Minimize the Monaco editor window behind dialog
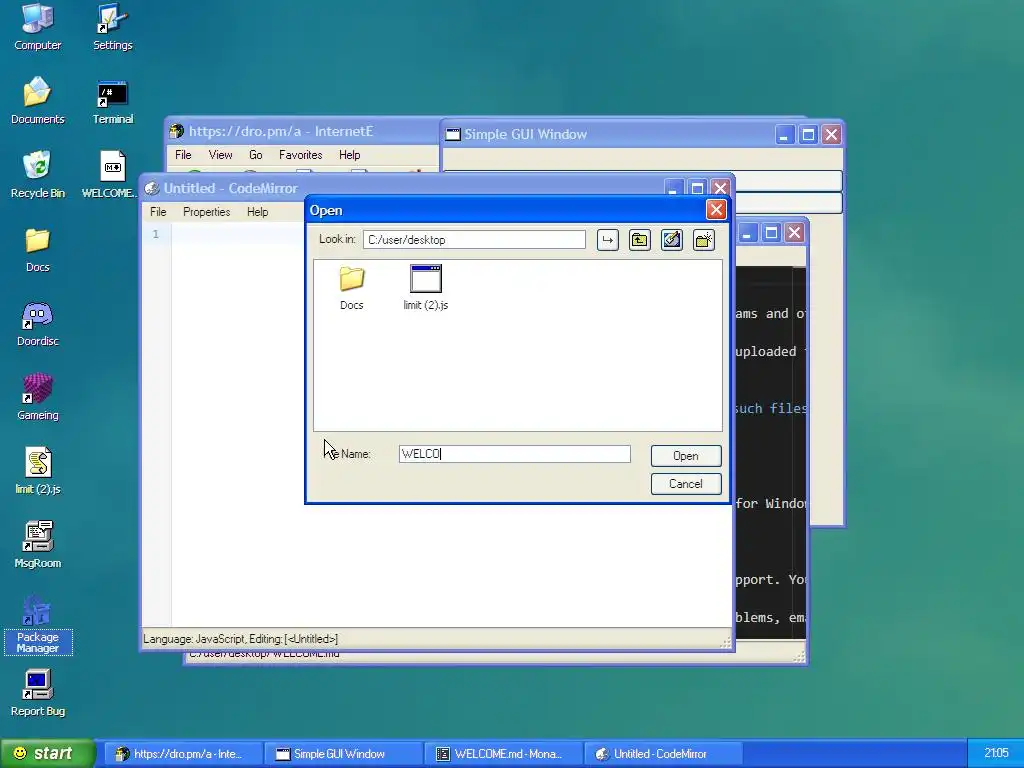 [748, 232]
